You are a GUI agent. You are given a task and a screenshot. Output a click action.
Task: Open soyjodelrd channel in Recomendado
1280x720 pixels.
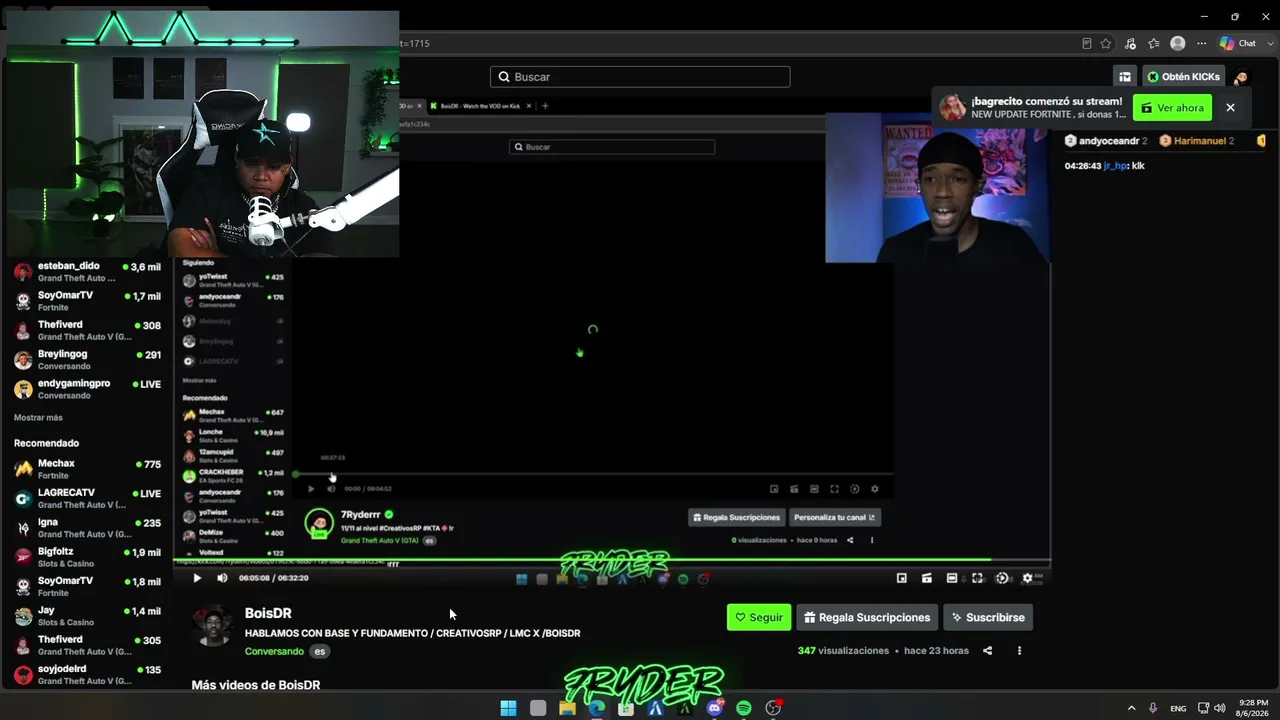click(x=87, y=674)
